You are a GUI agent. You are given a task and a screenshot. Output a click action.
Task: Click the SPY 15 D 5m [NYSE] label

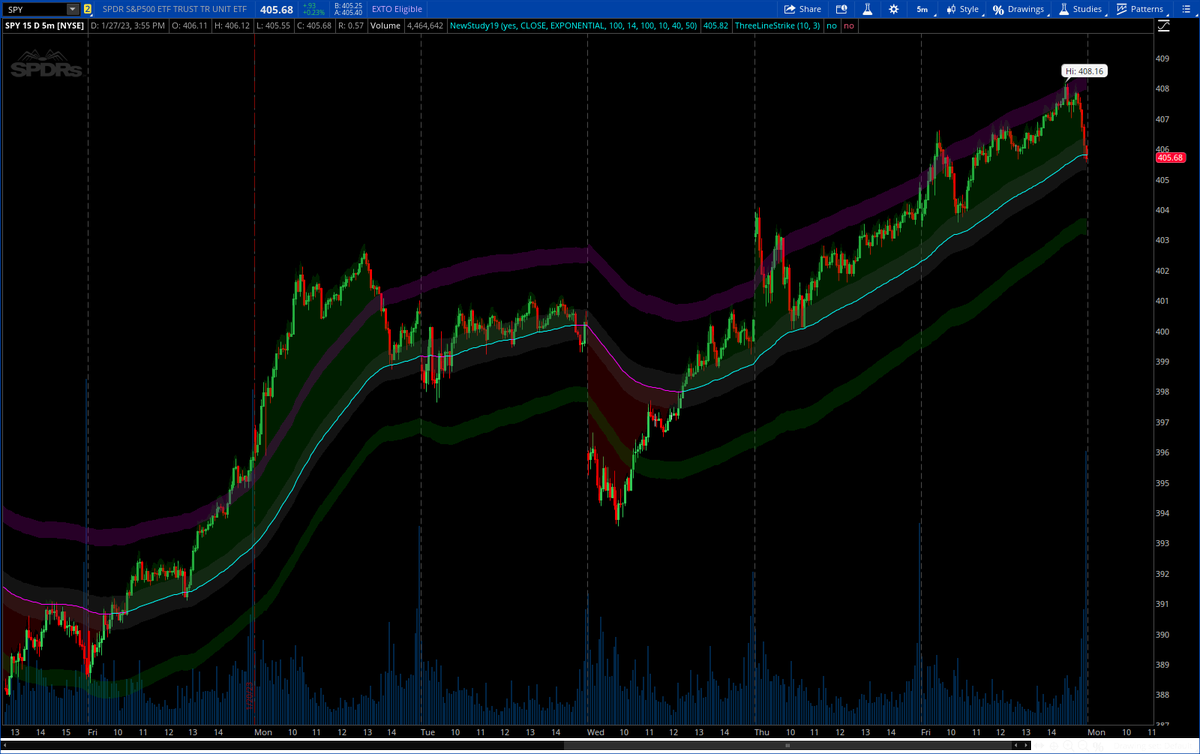tap(44, 24)
